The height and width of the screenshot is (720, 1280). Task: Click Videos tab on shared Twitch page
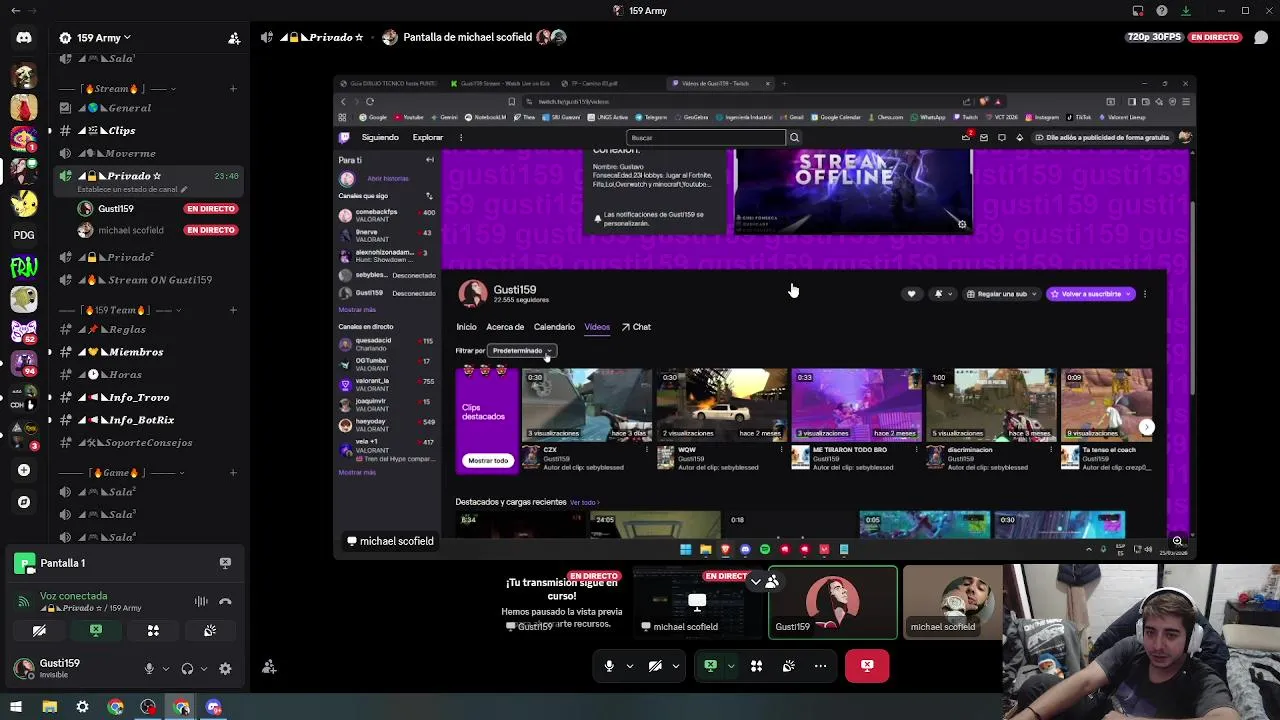coord(597,327)
